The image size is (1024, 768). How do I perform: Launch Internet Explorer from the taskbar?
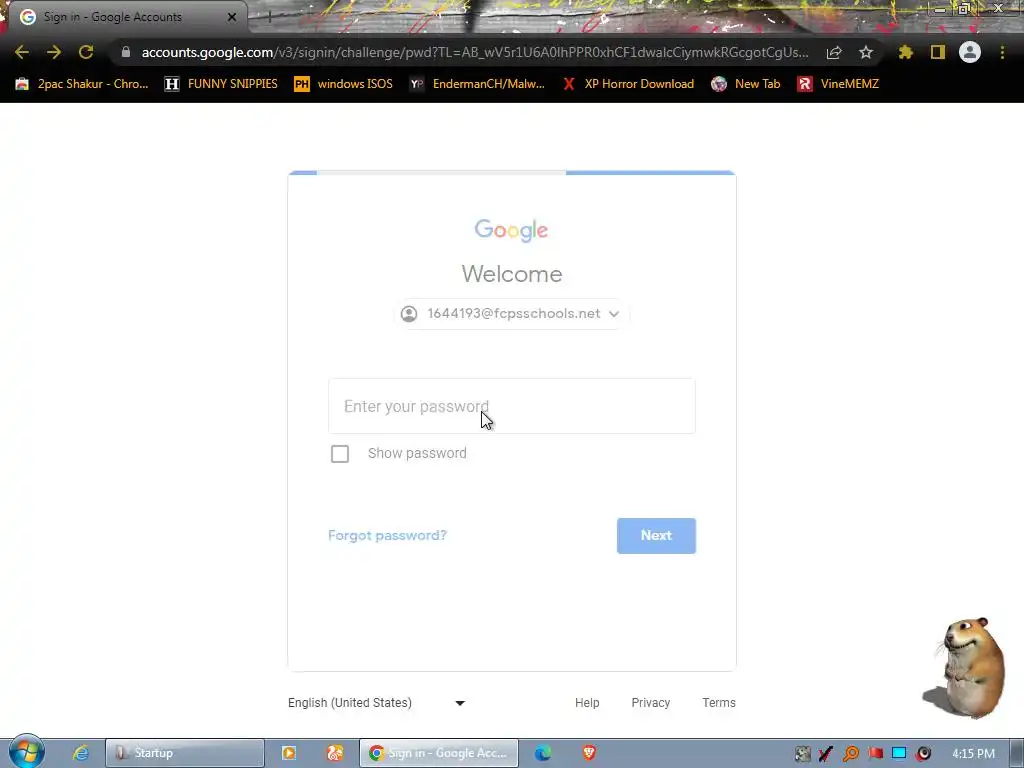pos(81,753)
